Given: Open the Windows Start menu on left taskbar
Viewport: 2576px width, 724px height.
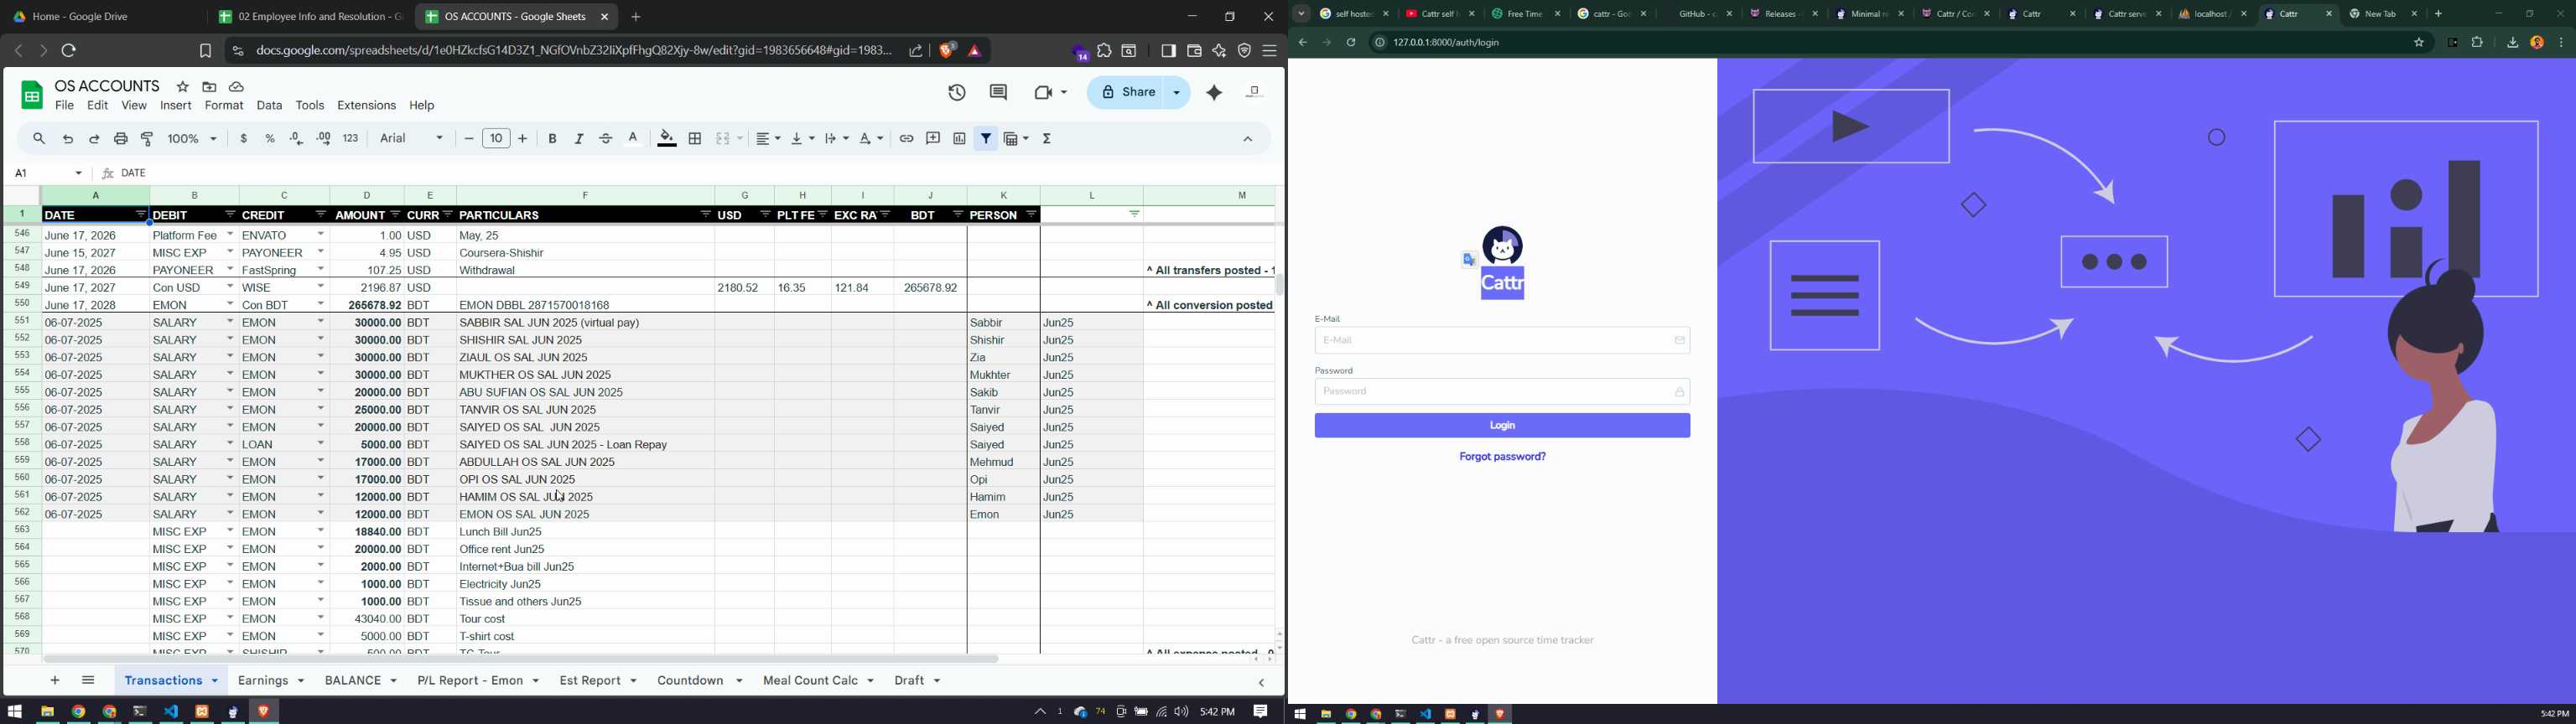Looking at the screenshot, I should [14, 712].
